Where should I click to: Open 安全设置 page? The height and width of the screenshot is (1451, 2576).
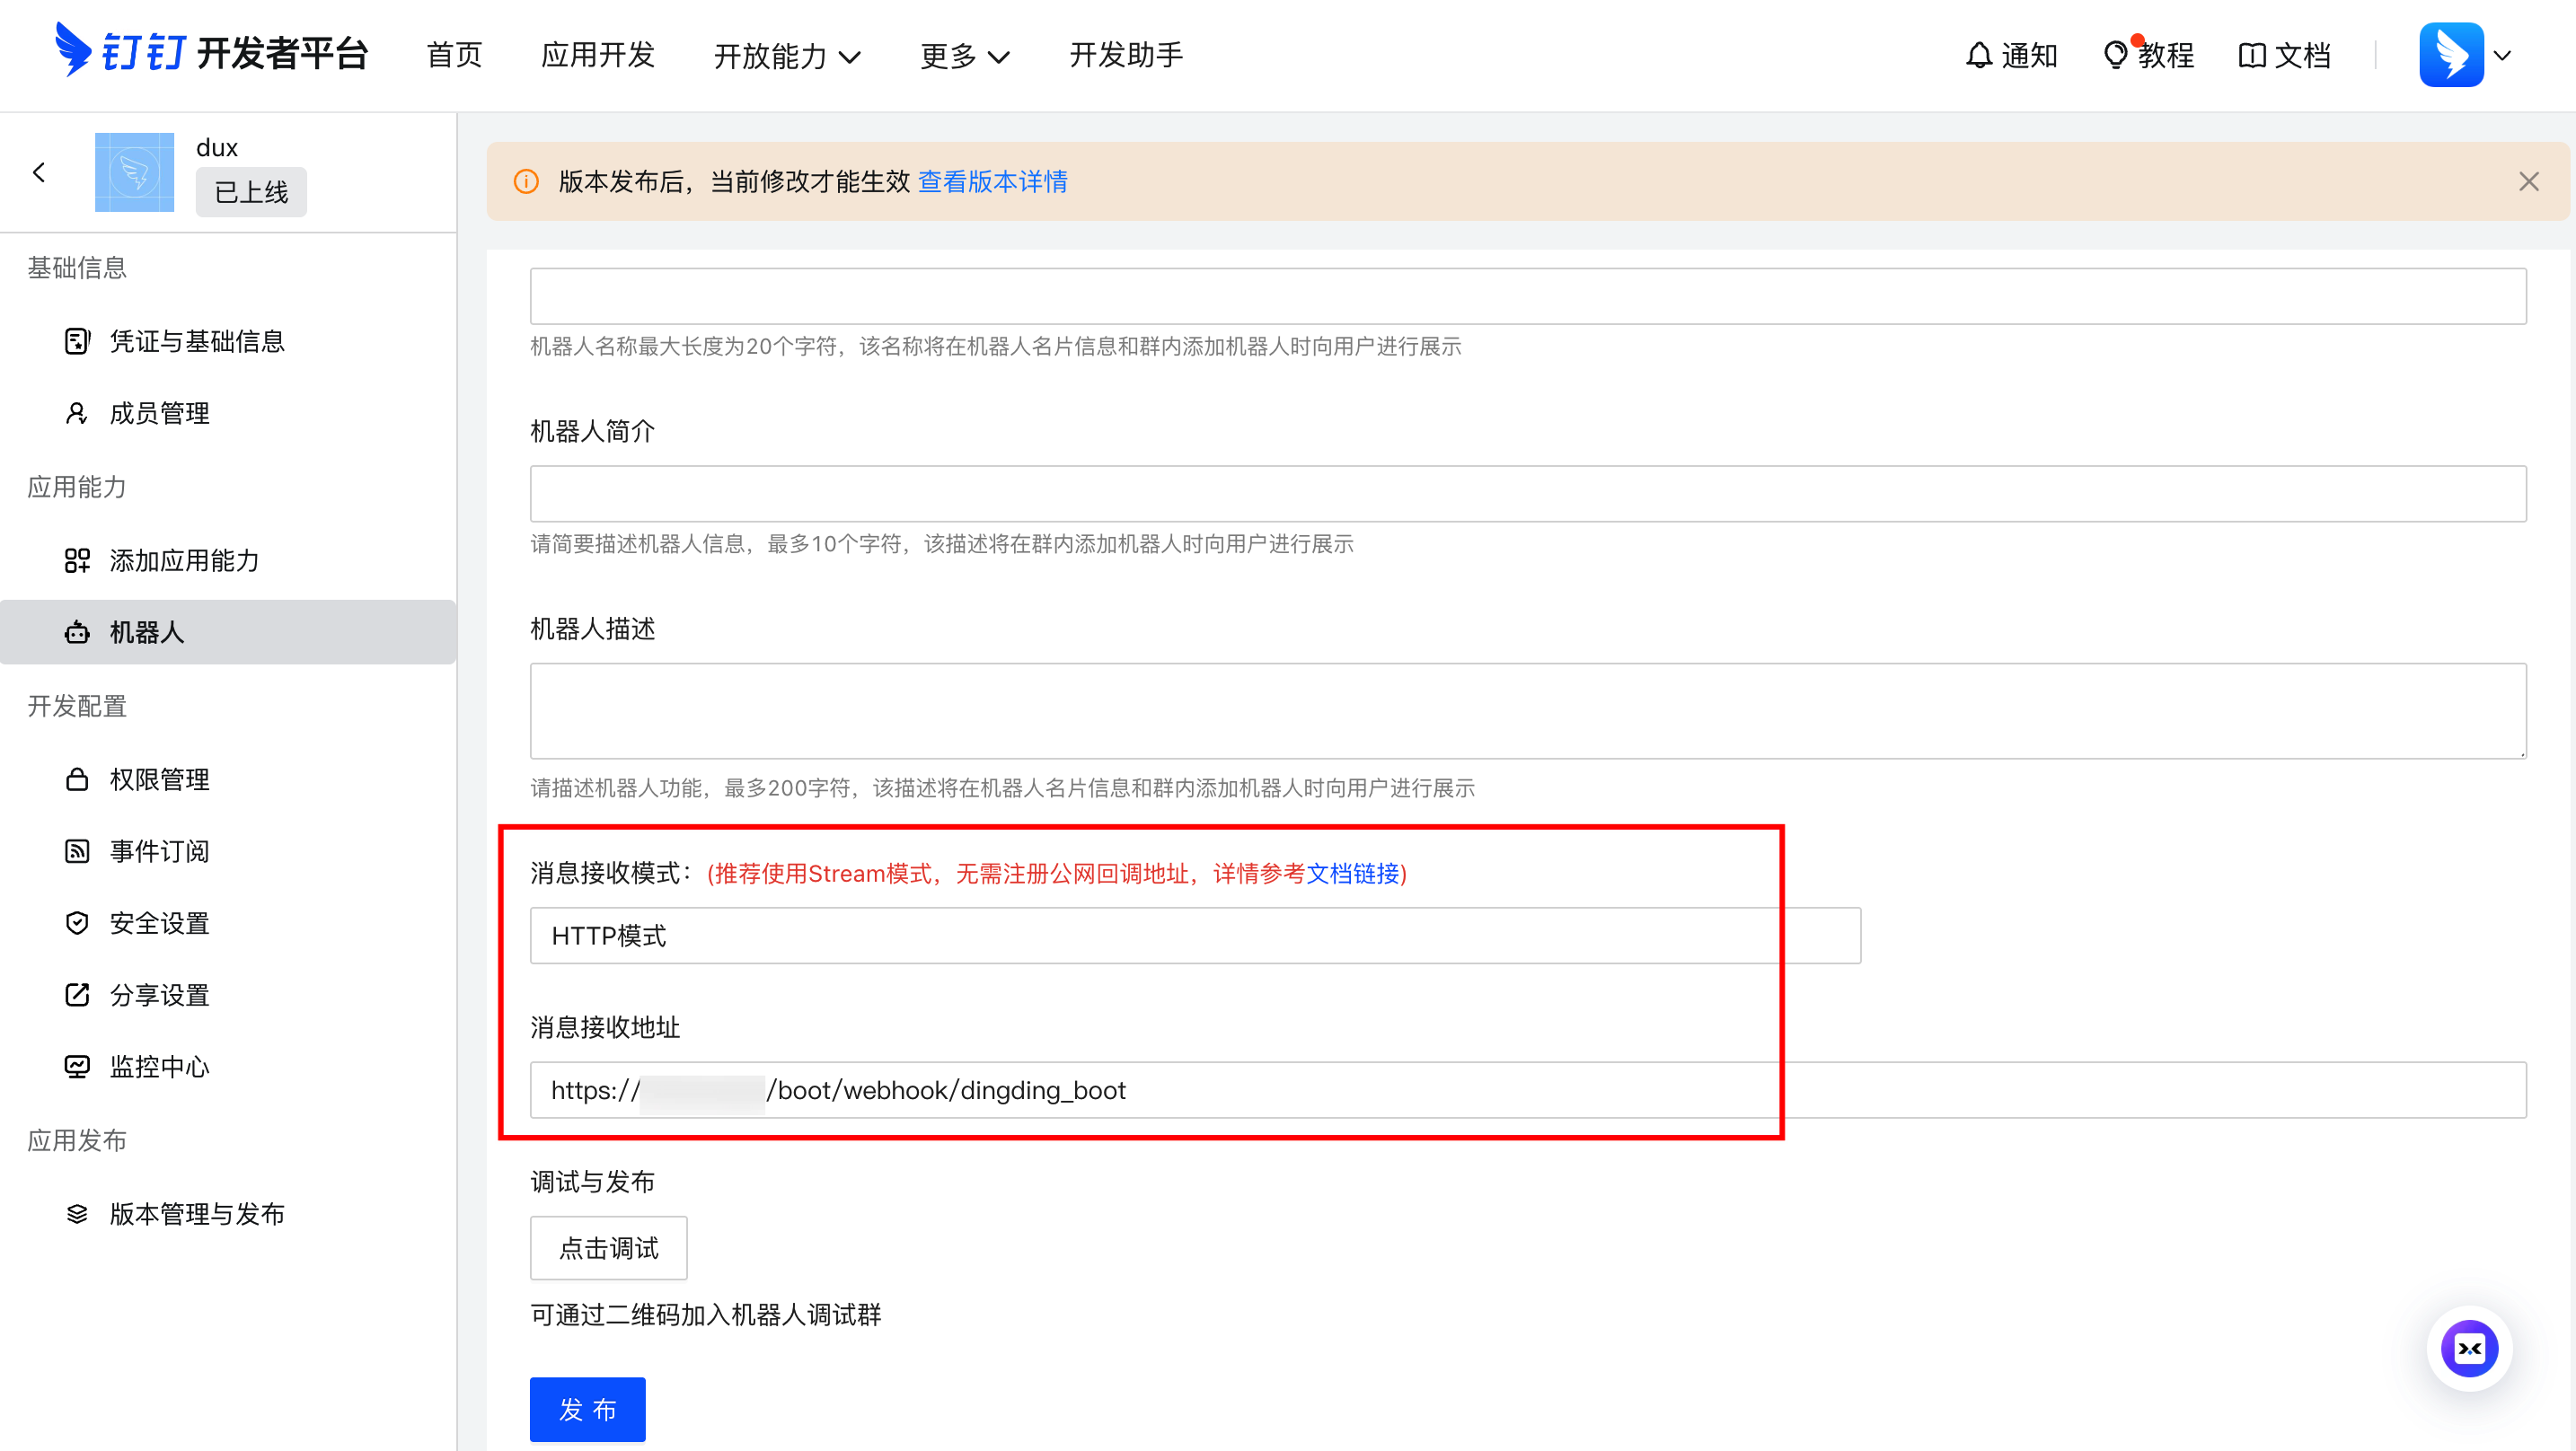click(x=160, y=923)
